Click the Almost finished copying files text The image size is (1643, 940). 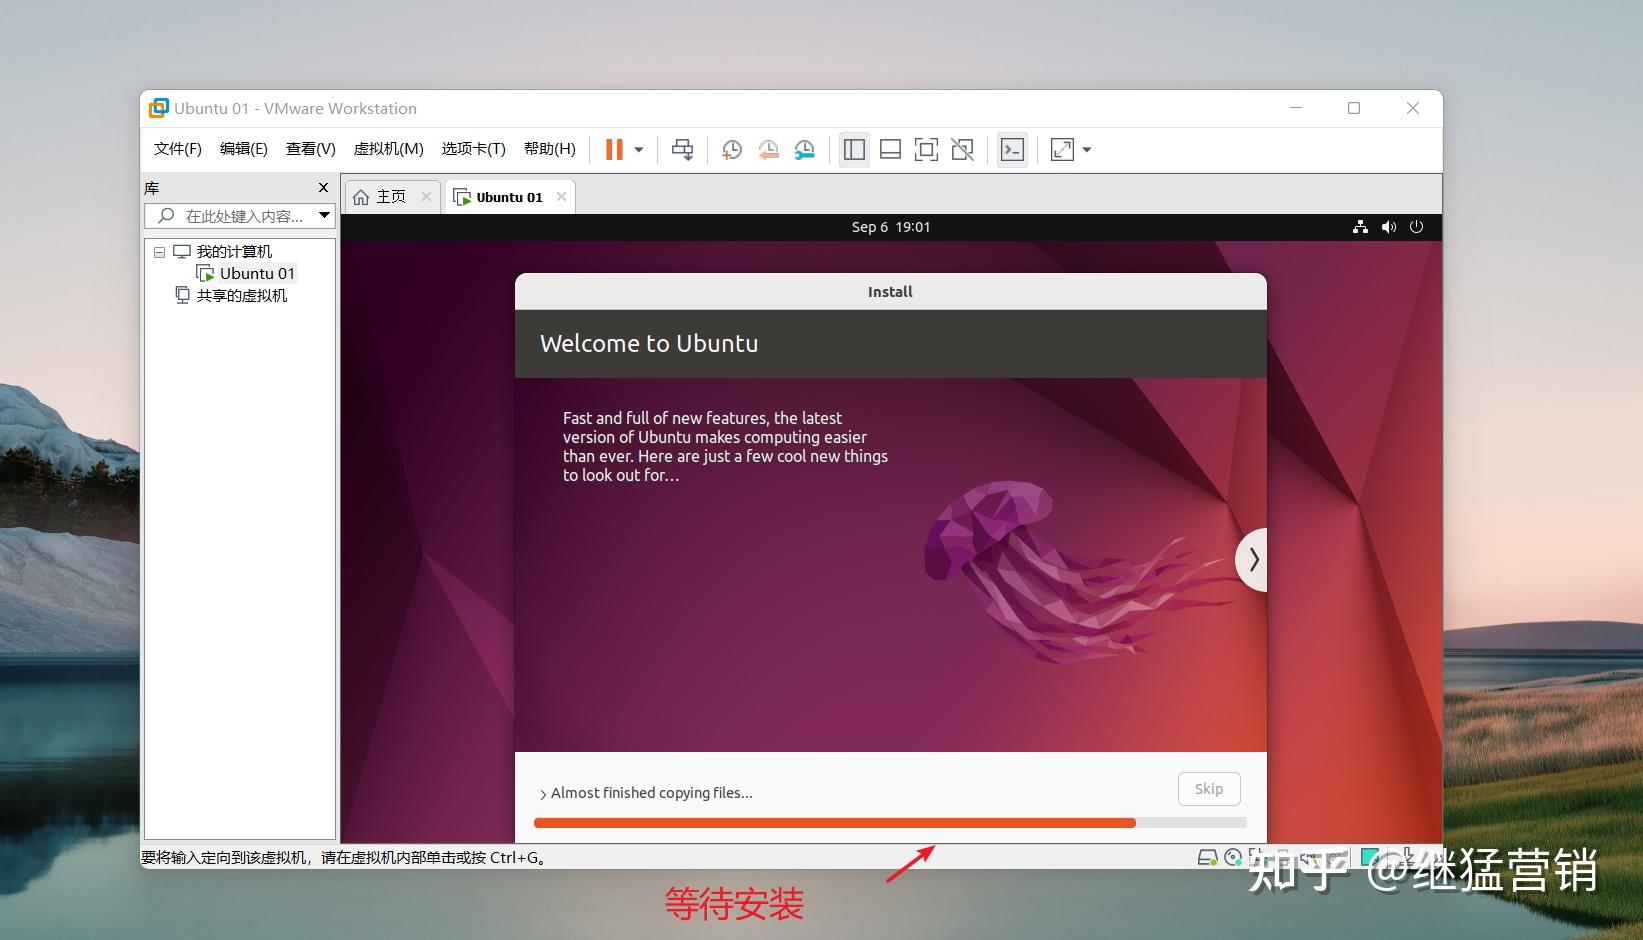click(652, 793)
